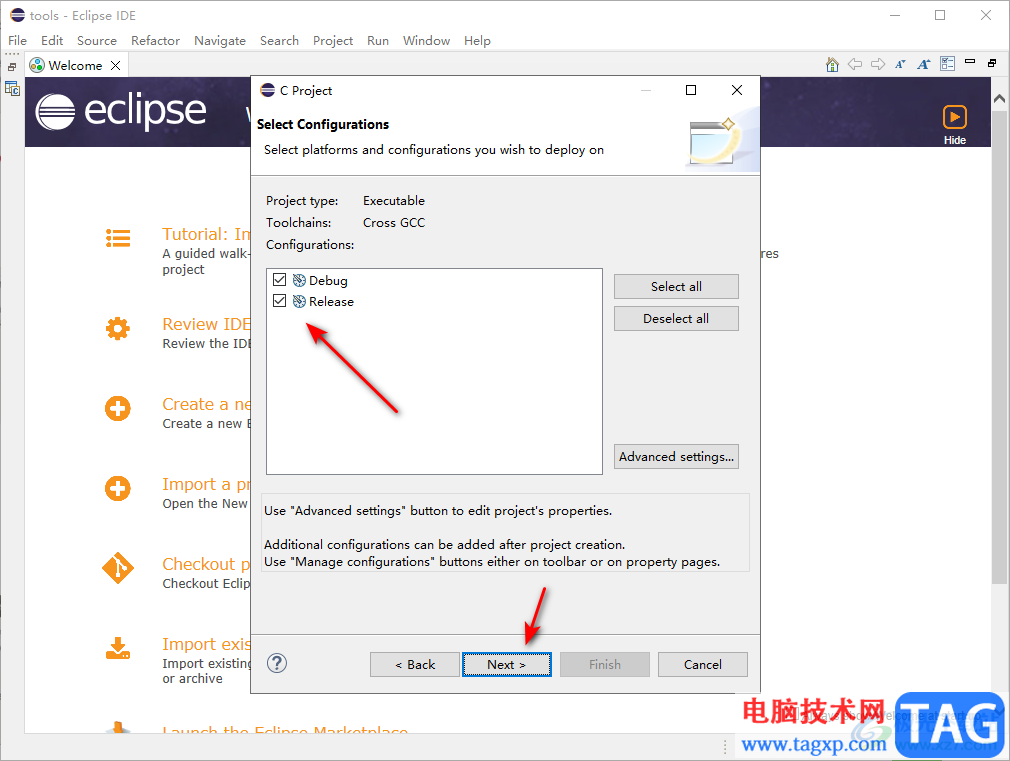Click the Select all button
The image size is (1010, 761).
click(x=676, y=287)
